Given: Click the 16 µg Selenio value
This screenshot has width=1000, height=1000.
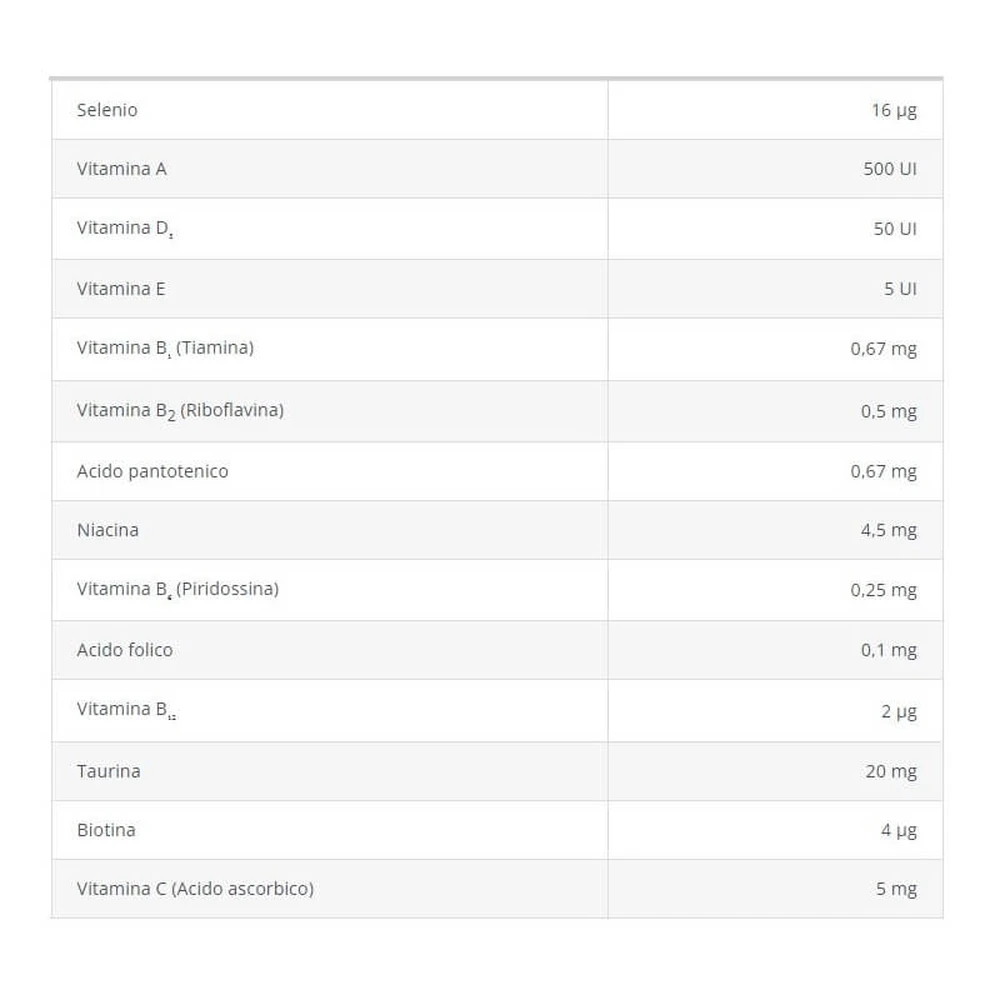Looking at the screenshot, I should tap(894, 110).
